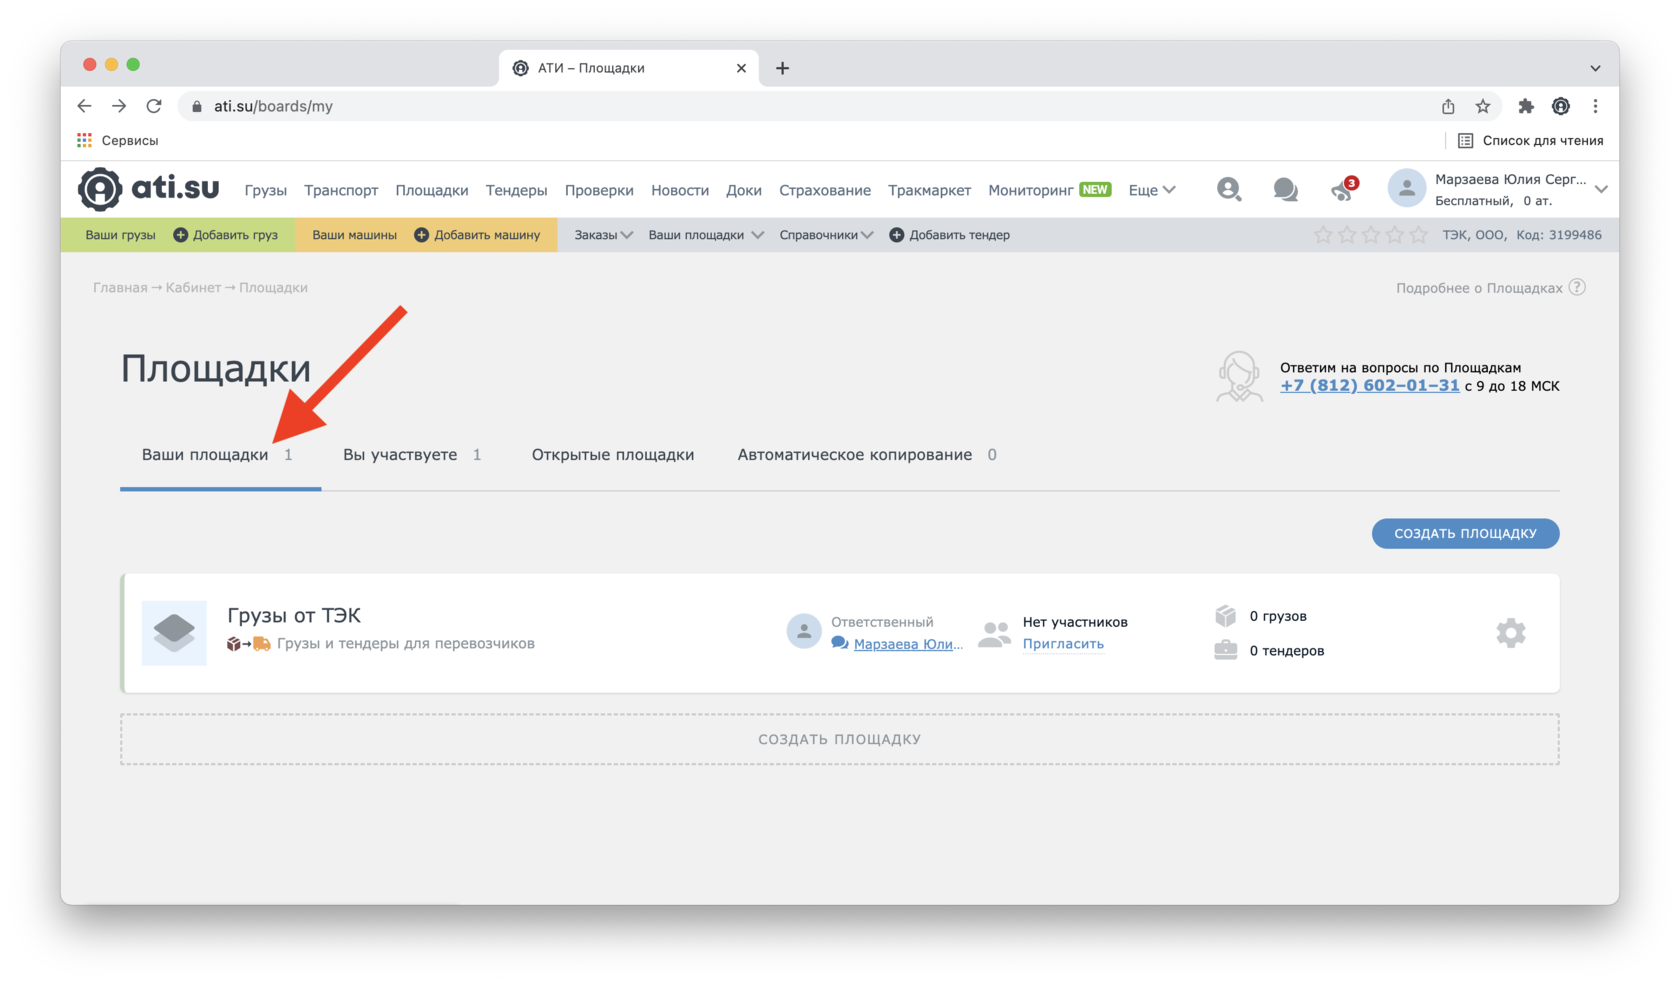Go to Главная breadcrumb
Image resolution: width=1680 pixels, height=985 pixels.
point(120,288)
